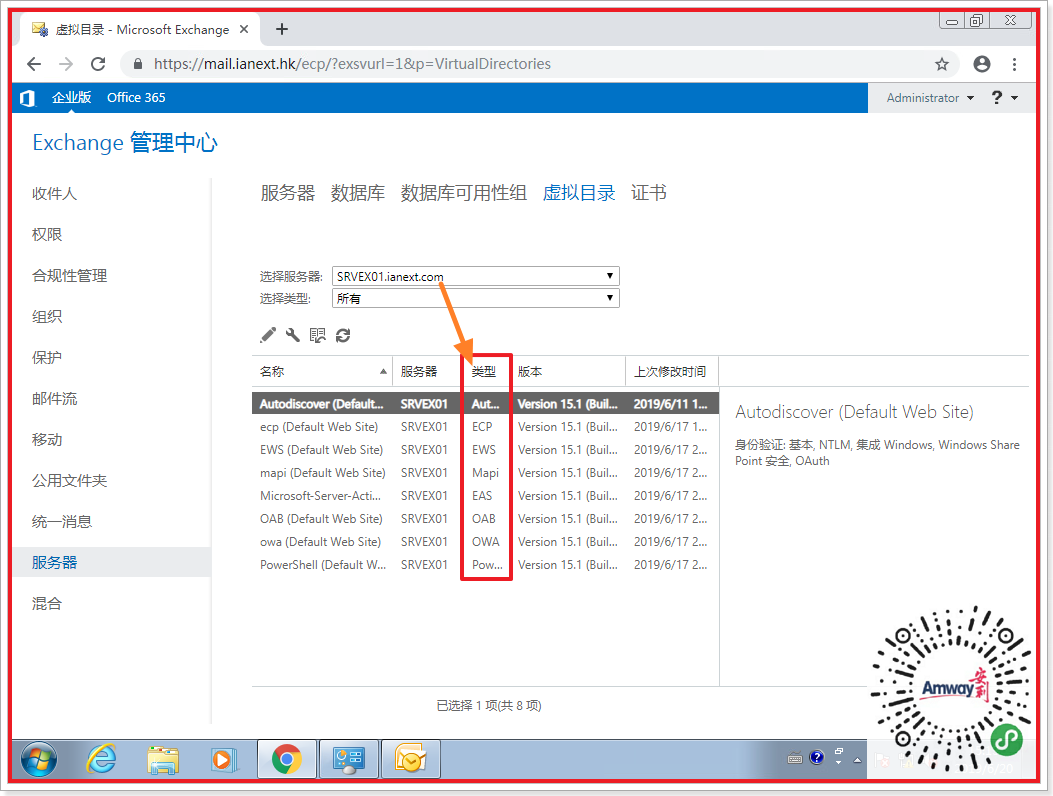Select the OAB (Default Web Site) row
1053x796 pixels.
485,519
